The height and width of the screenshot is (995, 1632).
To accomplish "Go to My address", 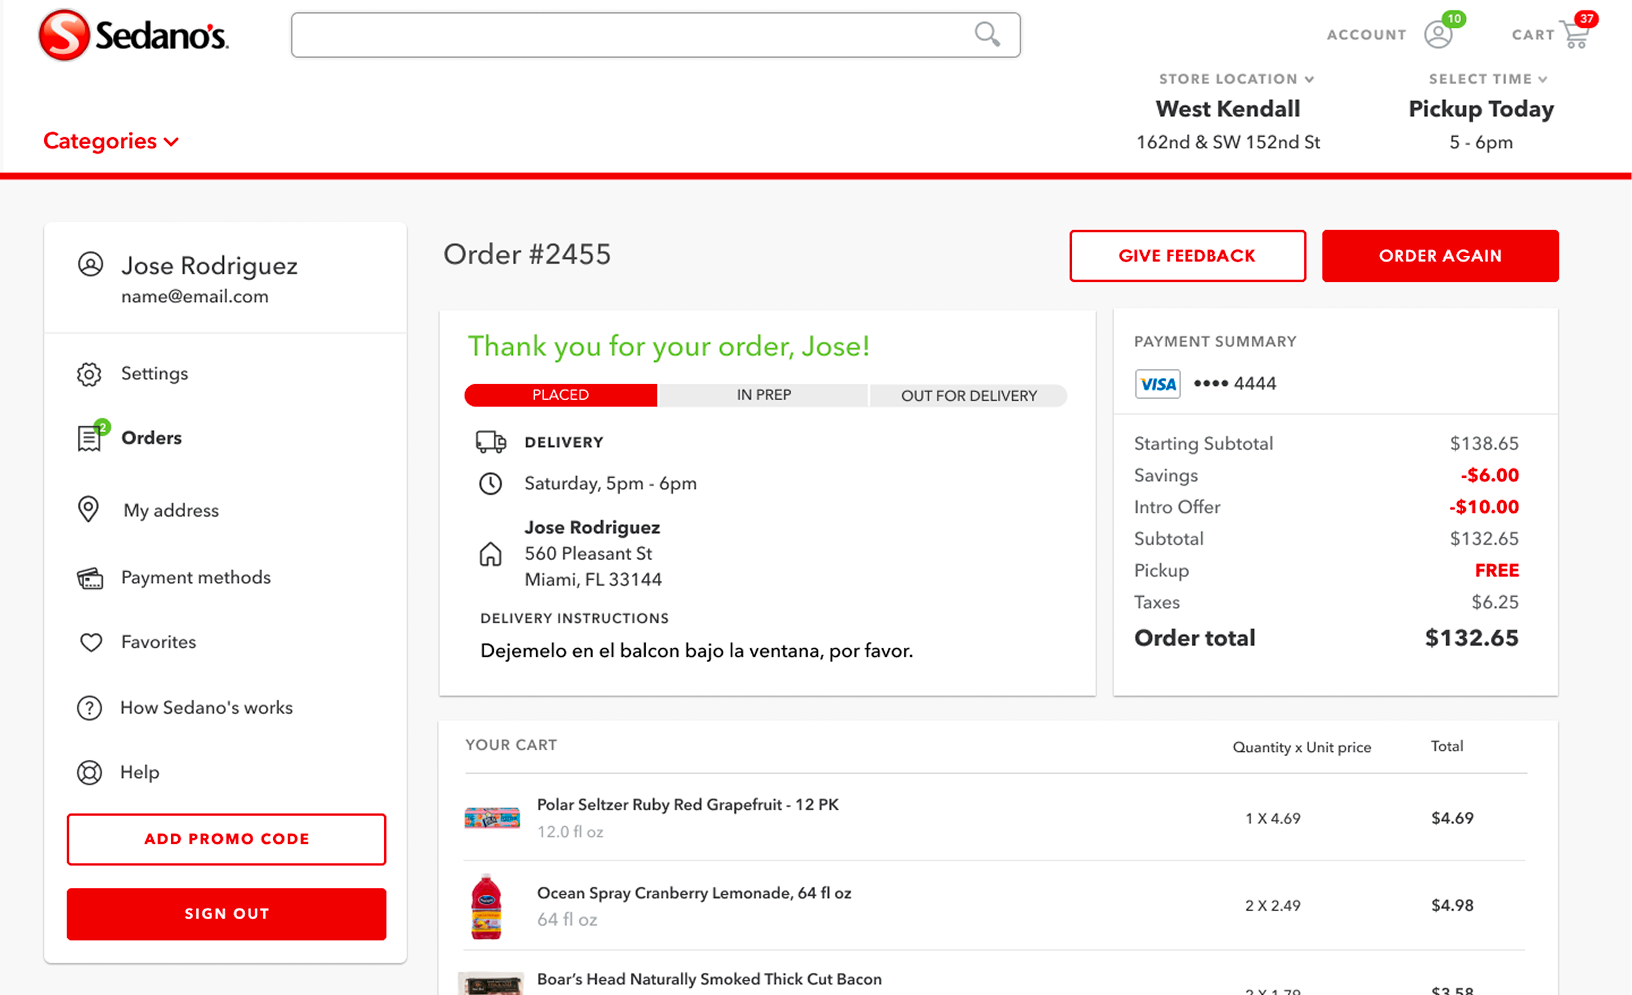I will [171, 510].
